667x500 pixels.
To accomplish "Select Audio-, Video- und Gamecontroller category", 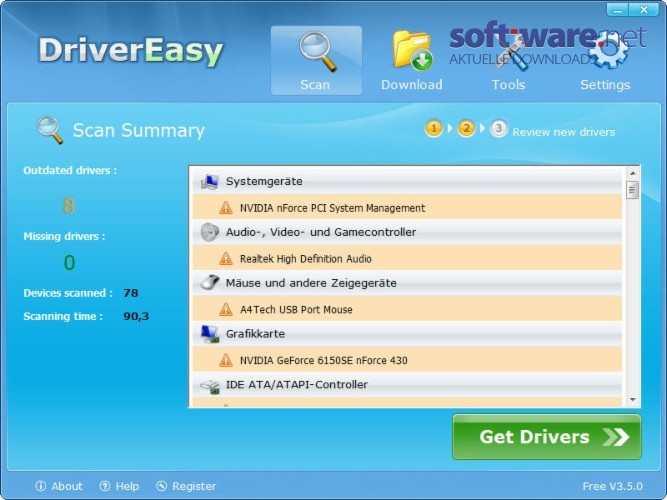I will tap(407, 232).
